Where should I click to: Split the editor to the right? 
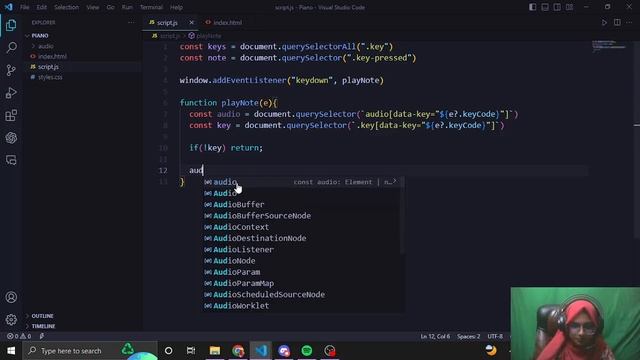tap(617, 22)
